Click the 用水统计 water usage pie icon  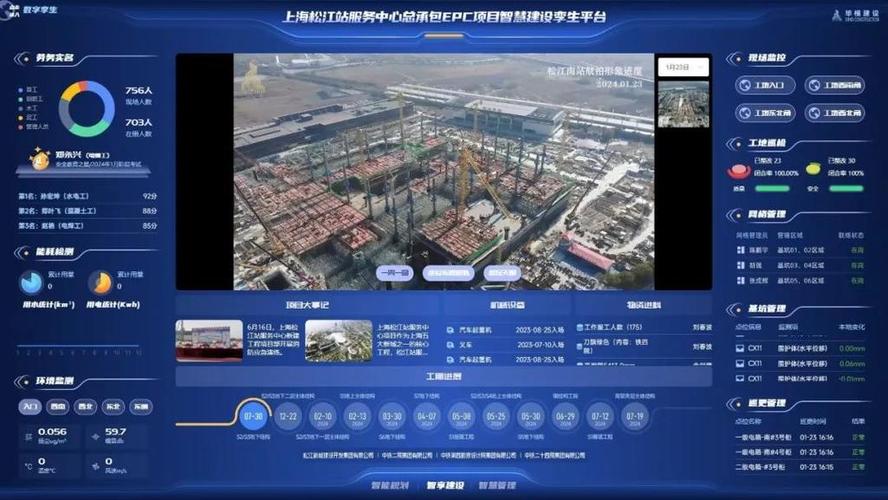(x=32, y=283)
